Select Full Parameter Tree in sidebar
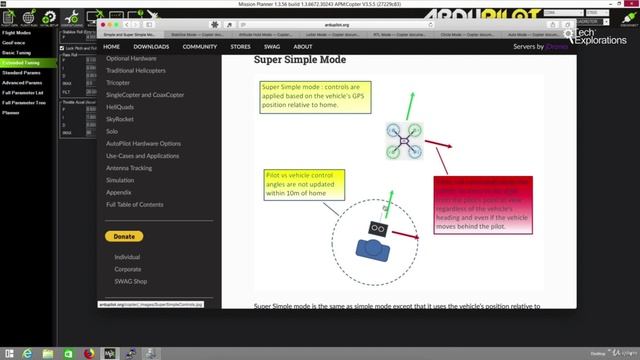640x360 pixels. [24, 103]
